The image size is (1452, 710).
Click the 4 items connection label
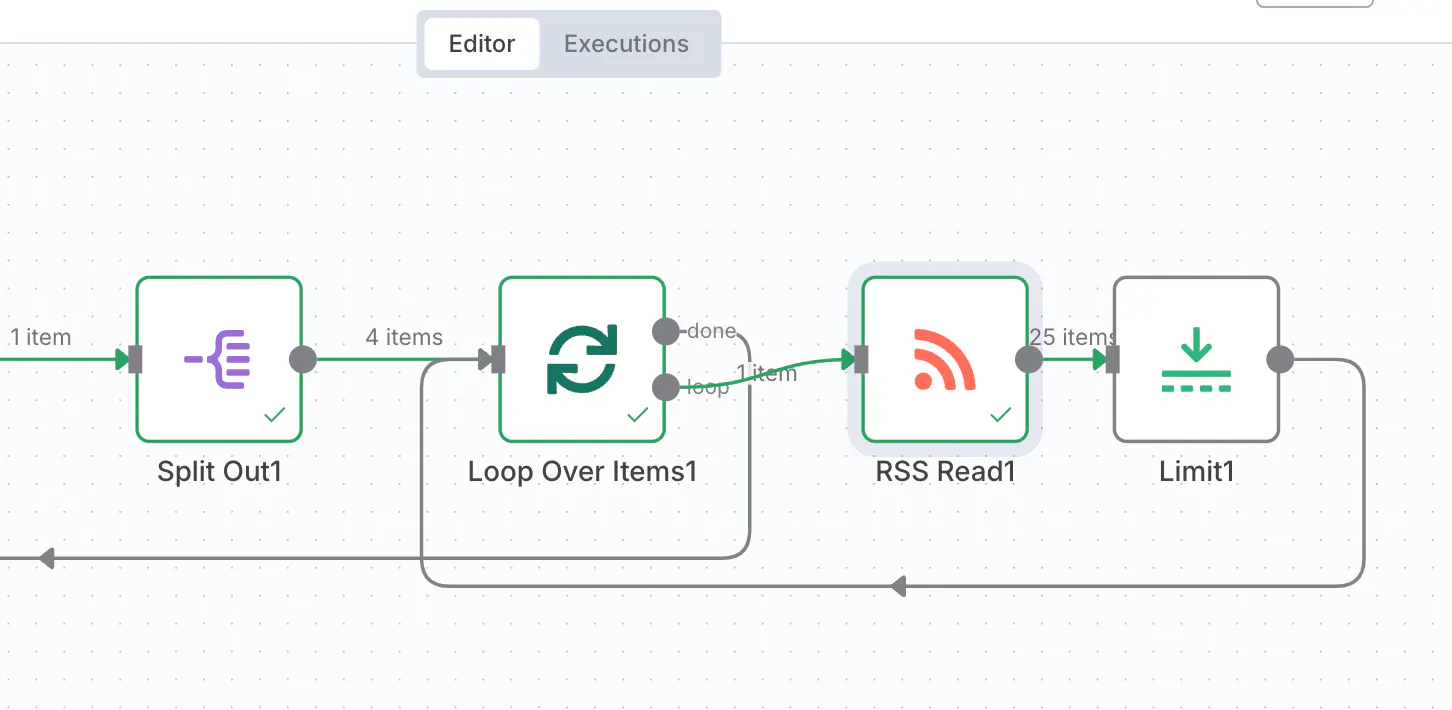pyautogui.click(x=404, y=337)
